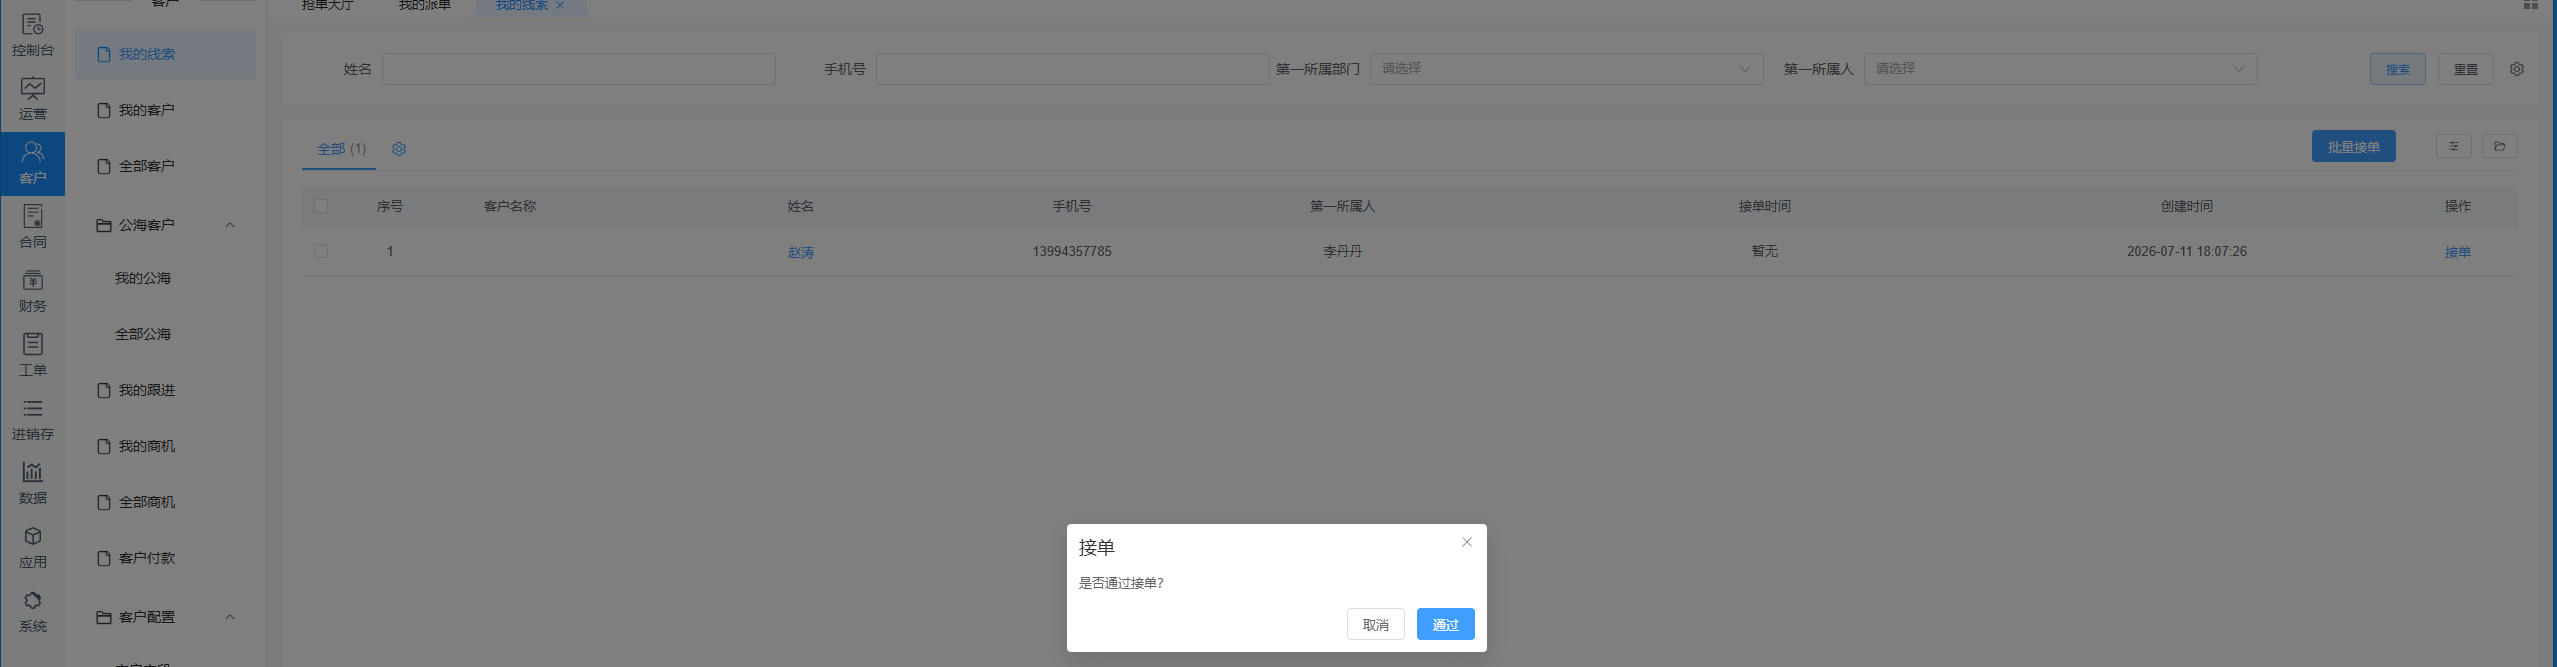Click the phone number 13994357785 cell
The image size is (2557, 667).
point(1072,251)
